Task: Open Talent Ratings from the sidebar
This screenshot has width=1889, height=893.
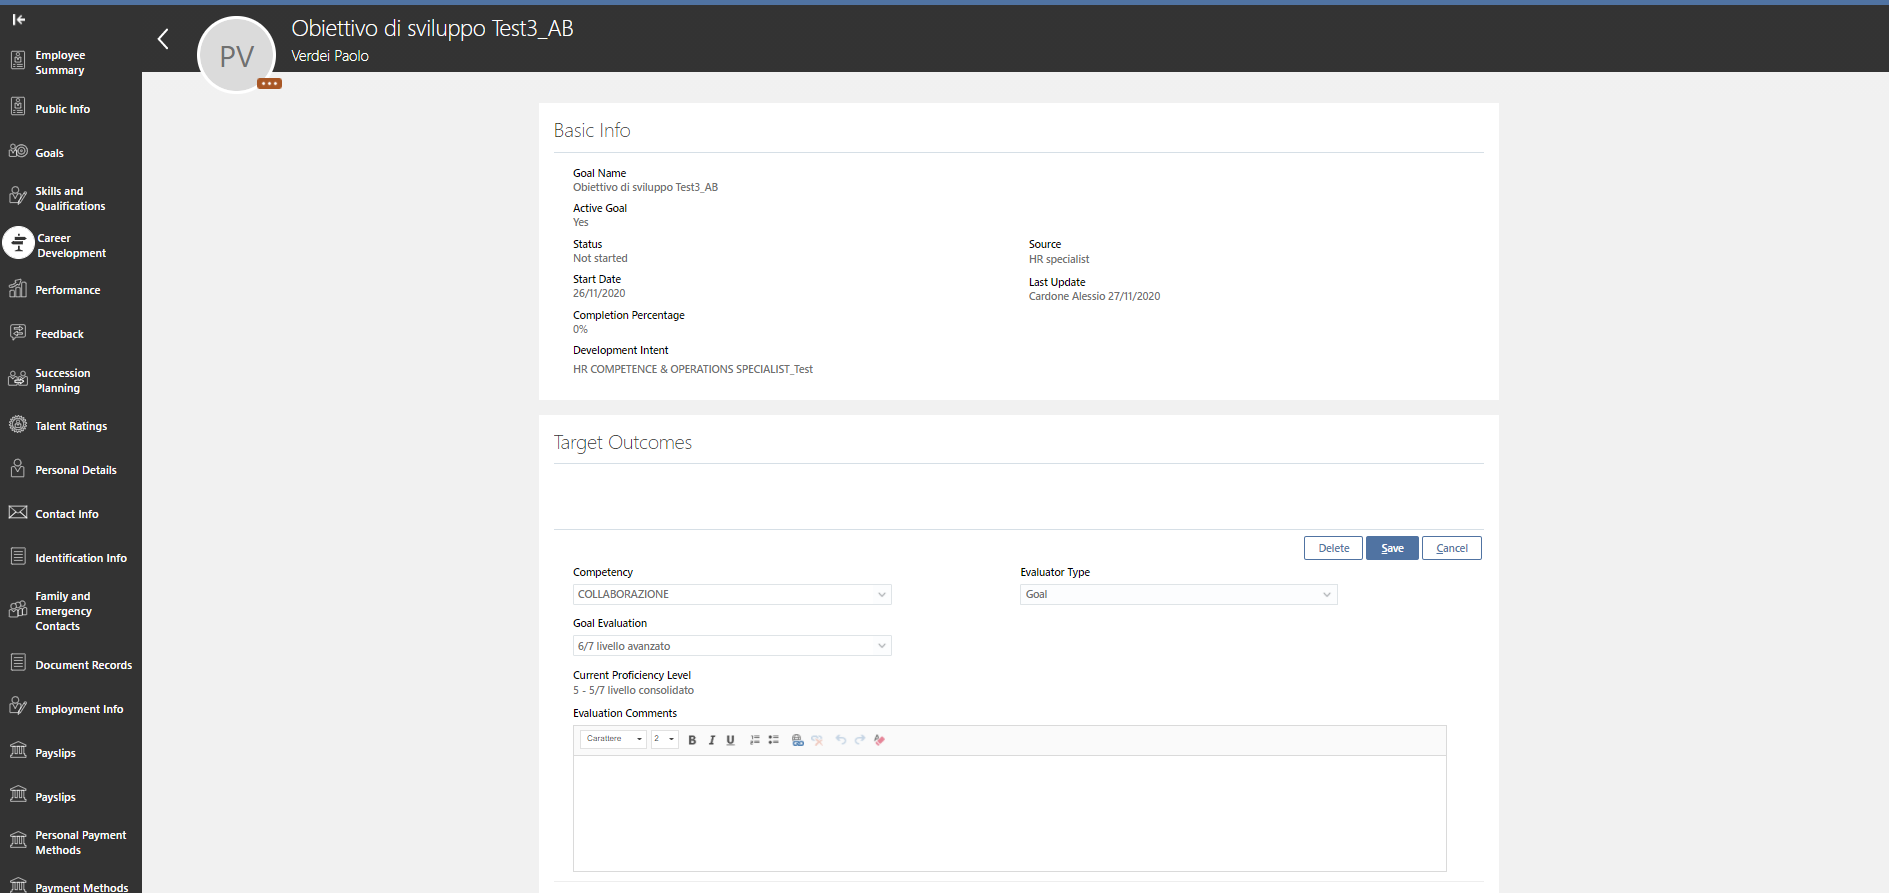Action: click(x=70, y=426)
